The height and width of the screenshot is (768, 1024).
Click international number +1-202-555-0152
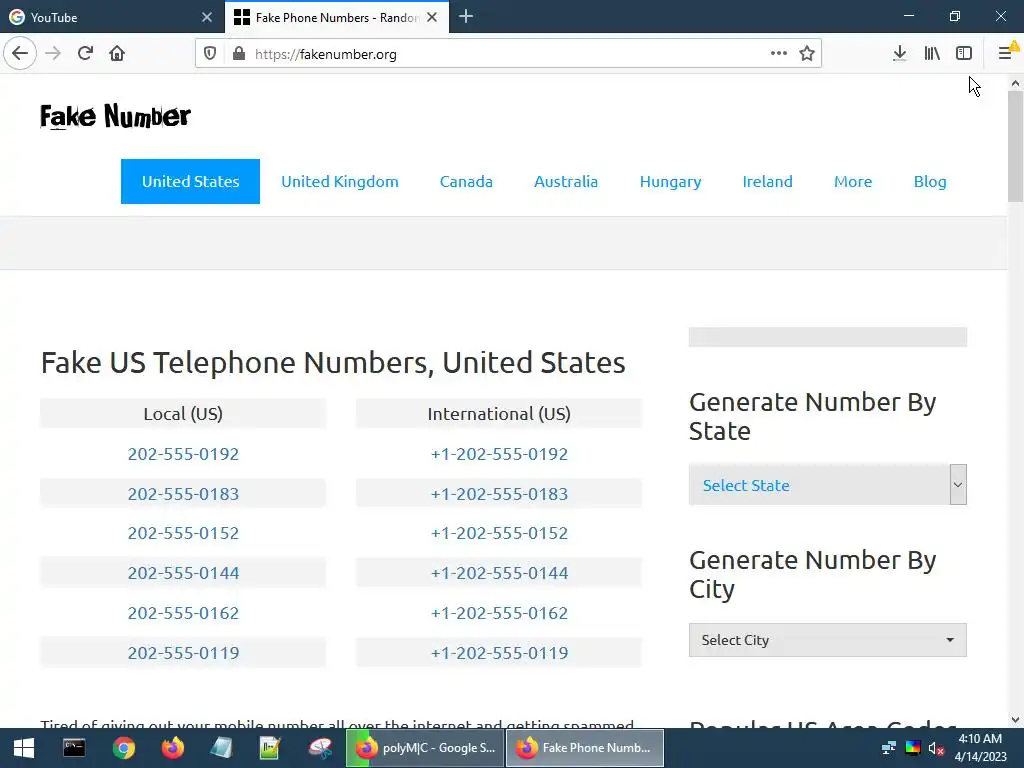500,533
